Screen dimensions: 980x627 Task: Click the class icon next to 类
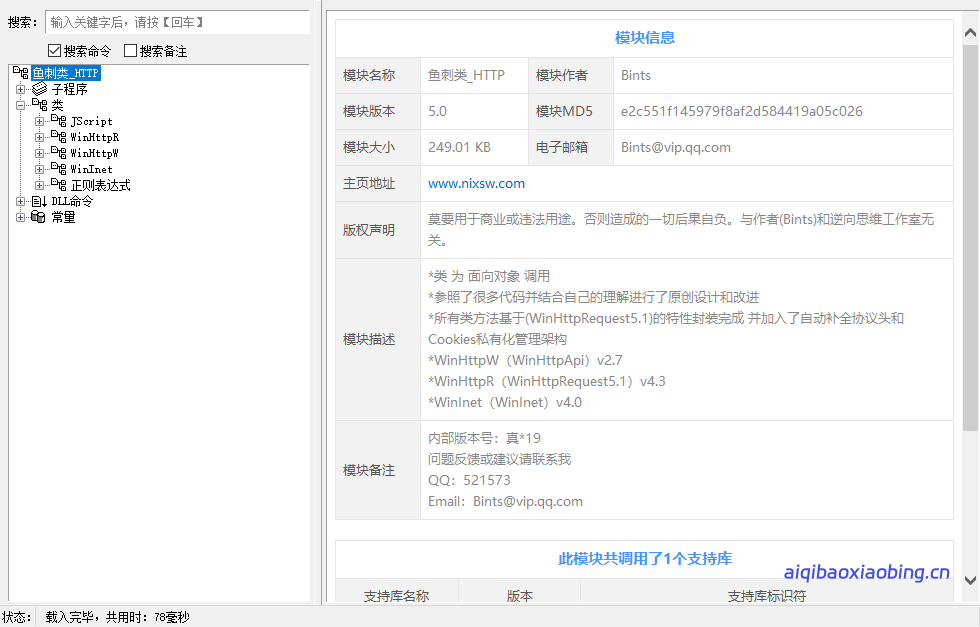coord(39,105)
